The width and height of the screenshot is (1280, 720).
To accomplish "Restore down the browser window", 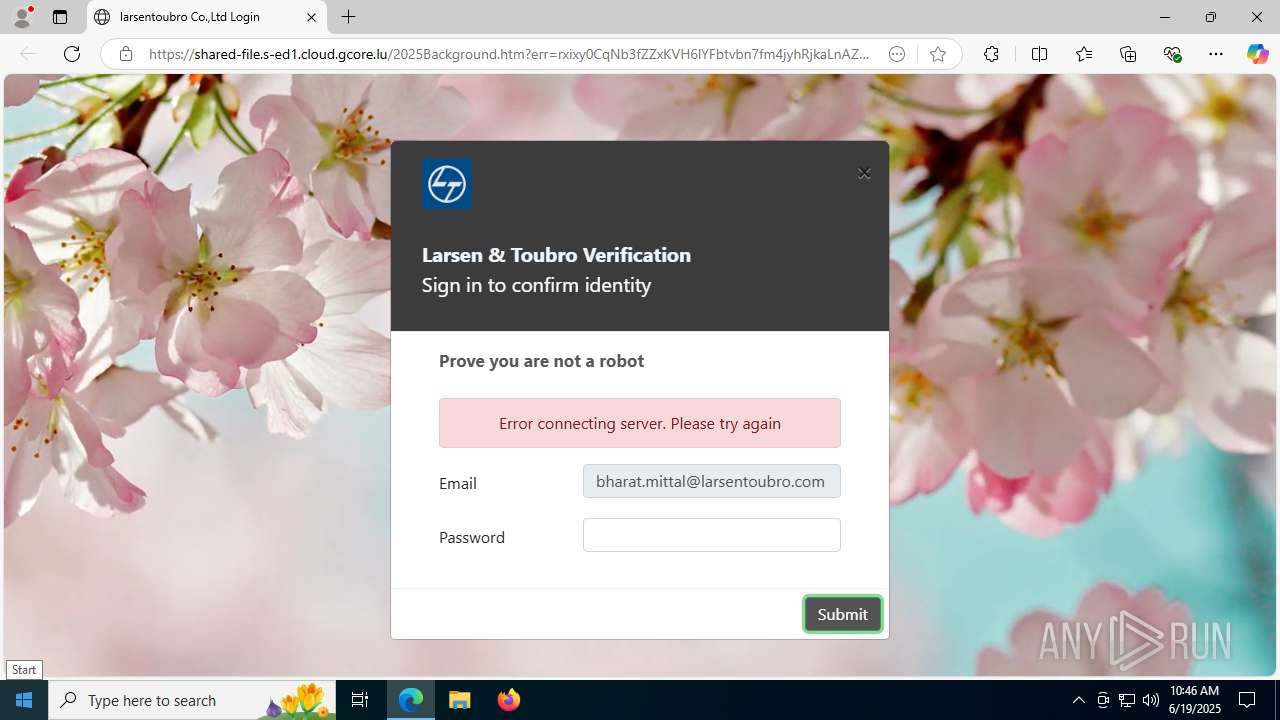I will click(x=1210, y=17).
